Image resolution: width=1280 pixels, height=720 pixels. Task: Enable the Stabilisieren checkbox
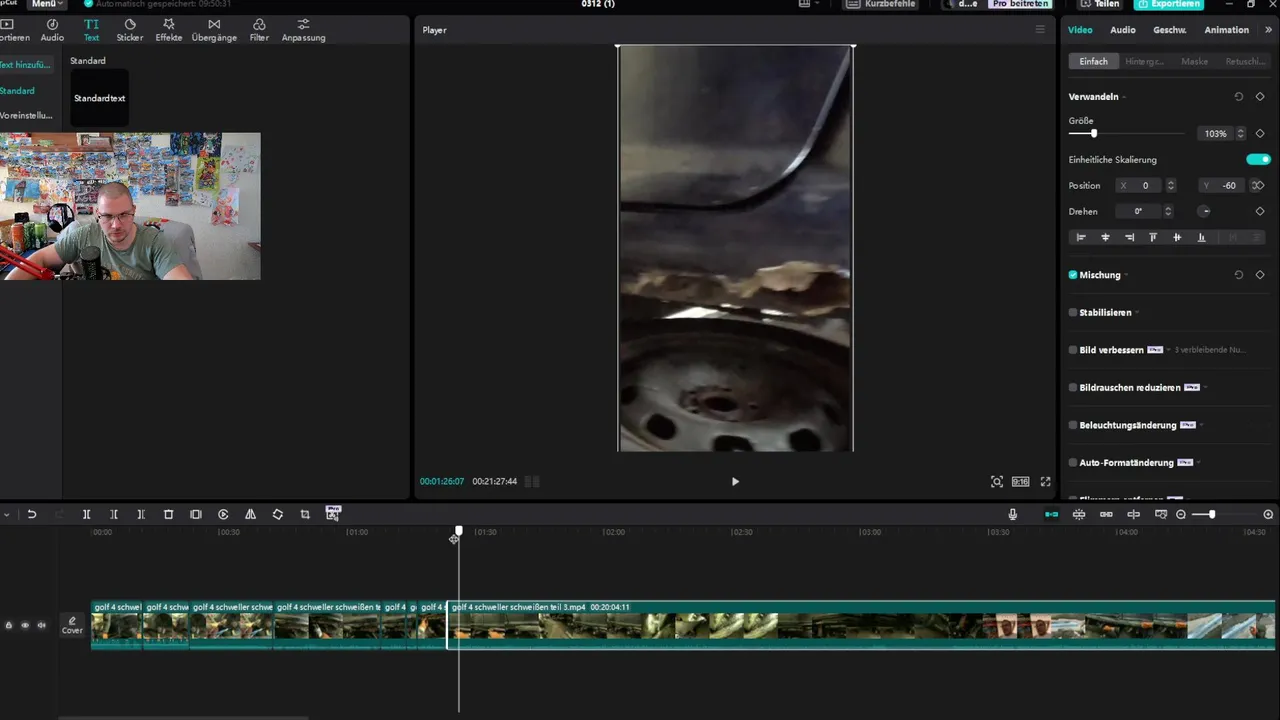click(1073, 312)
